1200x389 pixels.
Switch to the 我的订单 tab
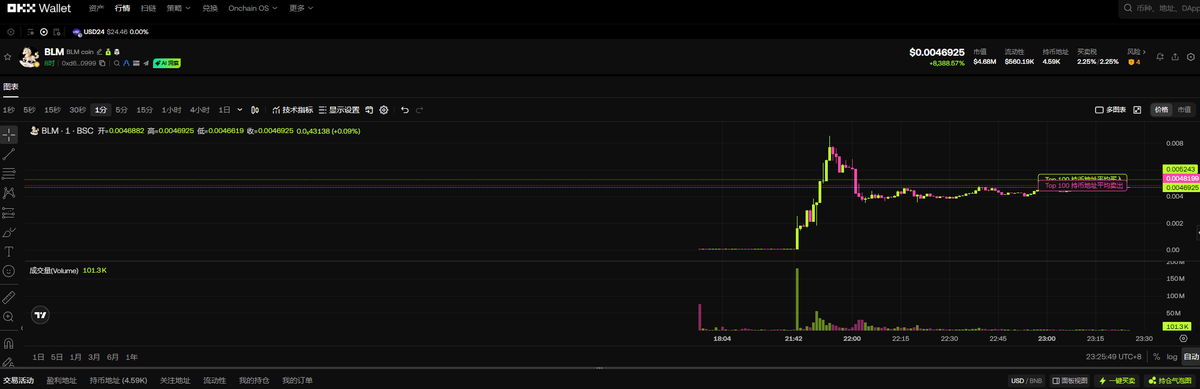[x=297, y=381]
